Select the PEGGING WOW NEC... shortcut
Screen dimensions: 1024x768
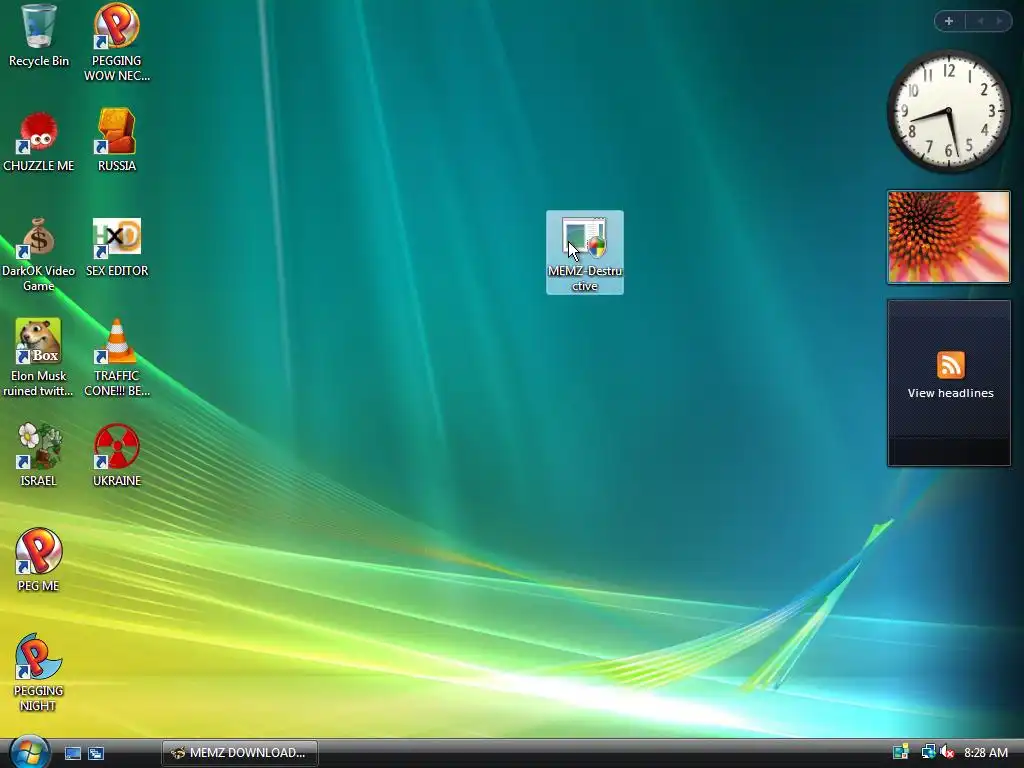117,43
